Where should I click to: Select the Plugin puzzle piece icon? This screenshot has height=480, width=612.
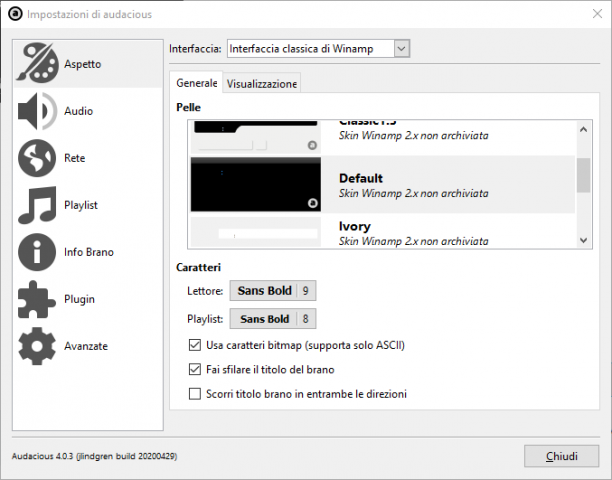36,299
